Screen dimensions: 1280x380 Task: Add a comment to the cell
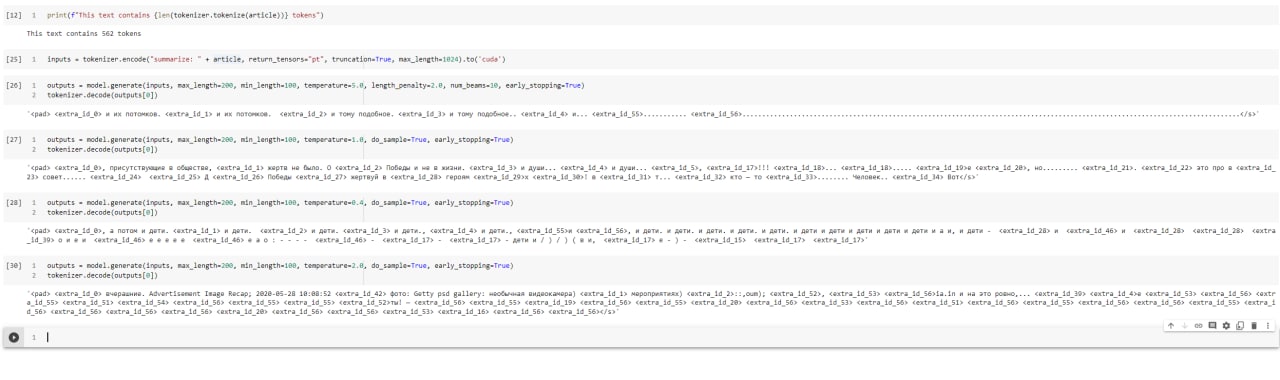1212,325
